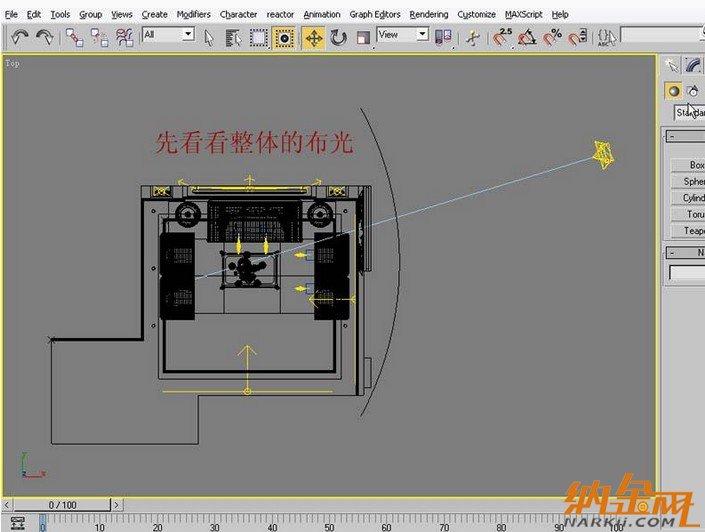Click the Teapot primitive button
Viewport: 705px width, 532px height.
690,230
